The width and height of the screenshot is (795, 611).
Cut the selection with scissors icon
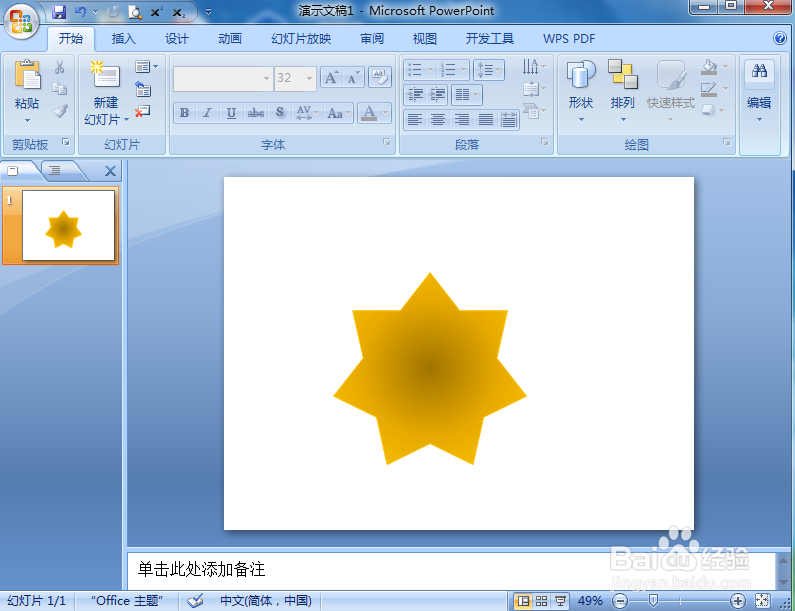coord(60,67)
